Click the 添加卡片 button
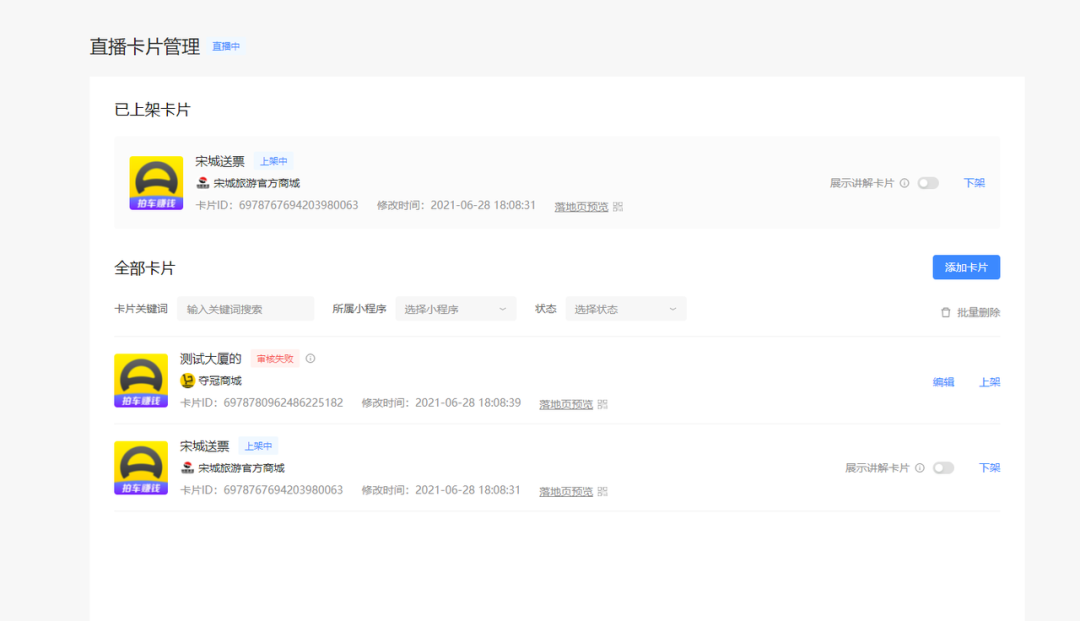Screen dimensions: 1080x621 coord(966,267)
